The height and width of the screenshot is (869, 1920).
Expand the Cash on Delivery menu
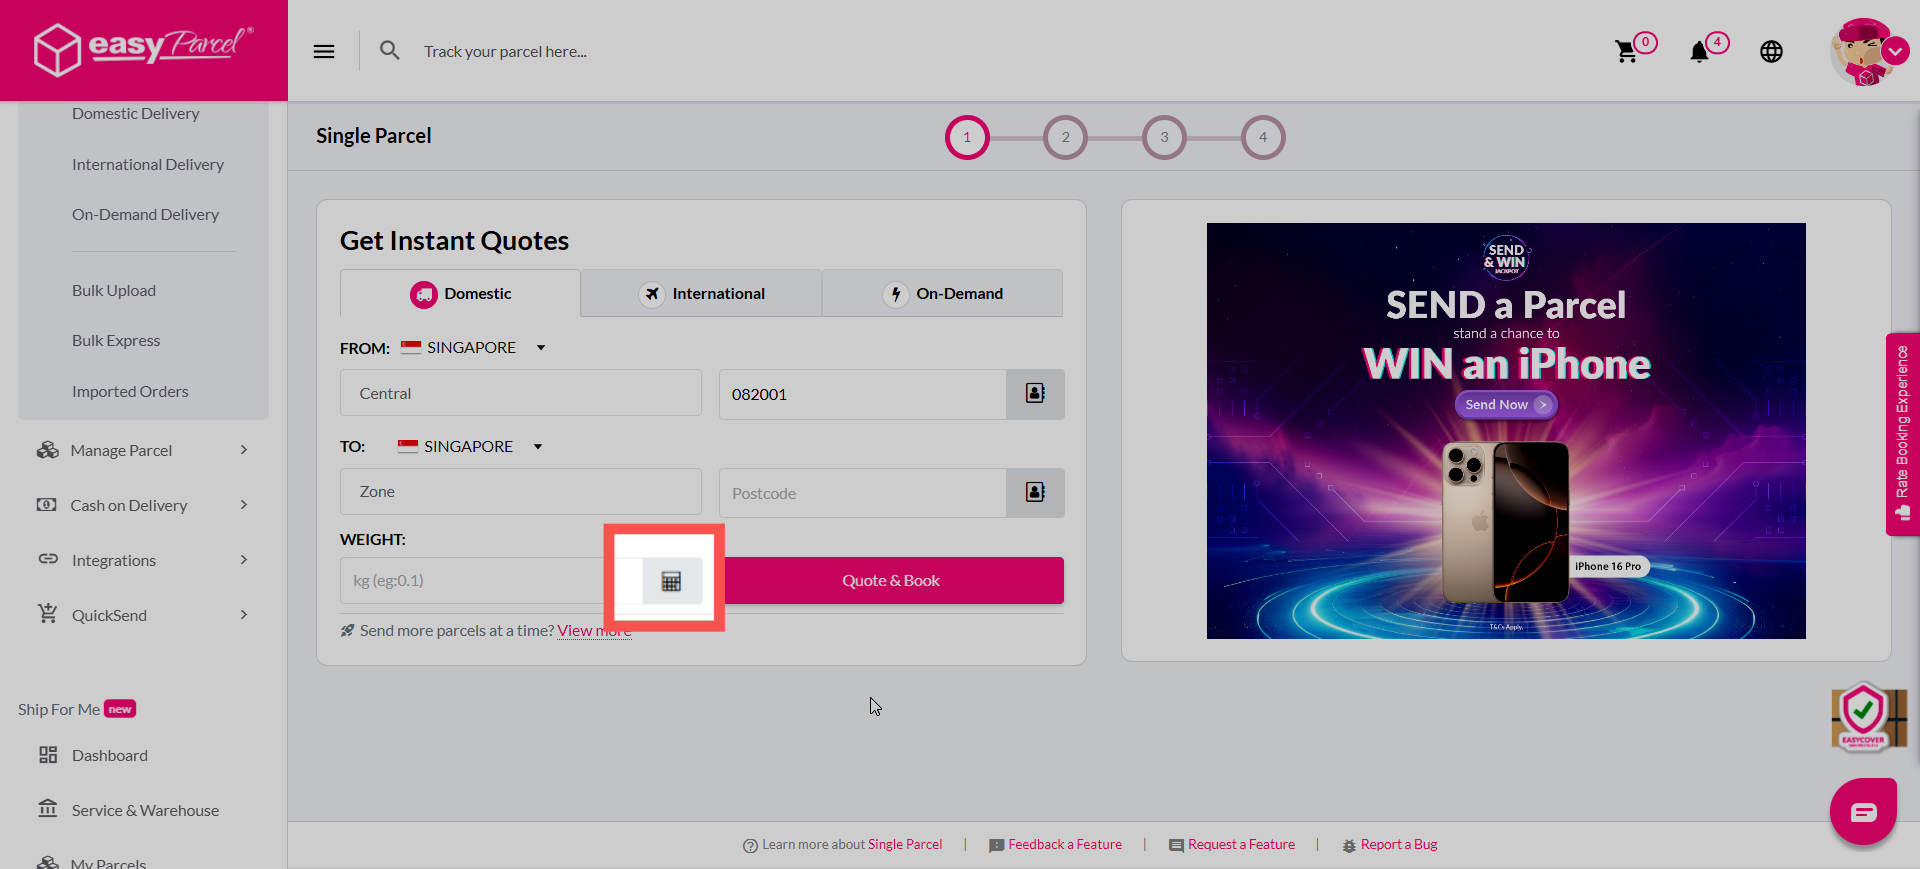(x=244, y=505)
